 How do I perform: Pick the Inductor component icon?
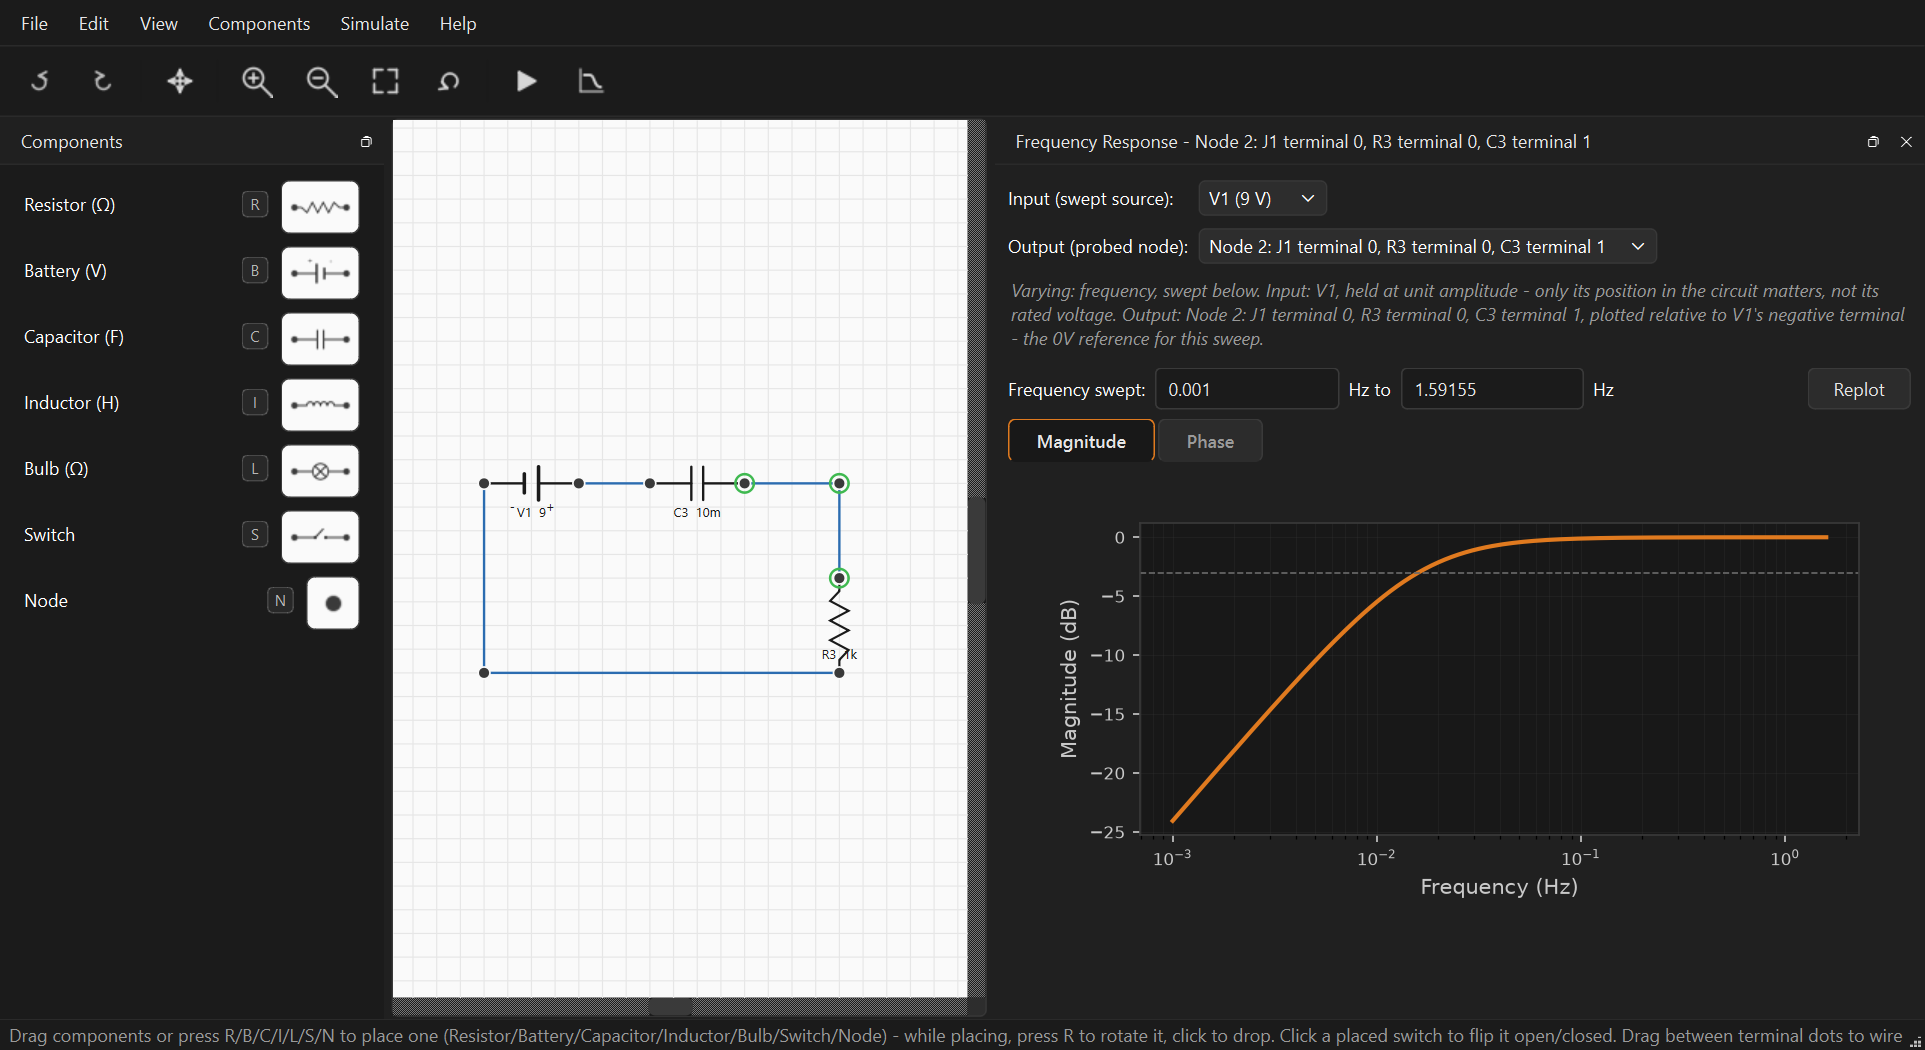[x=320, y=405]
